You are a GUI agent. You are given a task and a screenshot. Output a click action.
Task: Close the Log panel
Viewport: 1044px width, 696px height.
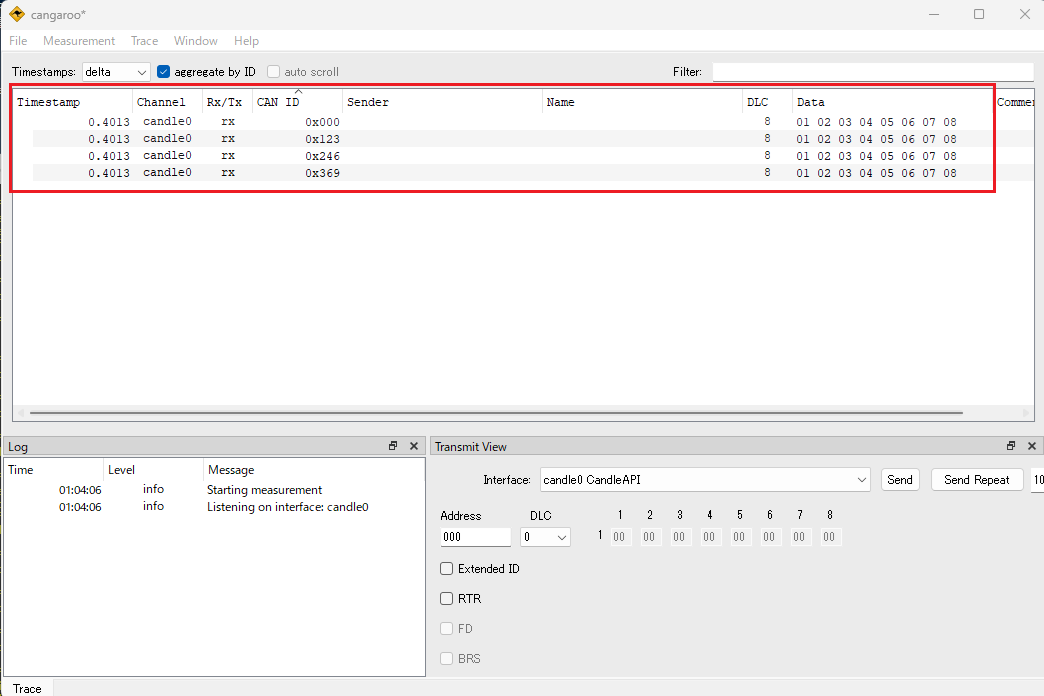click(413, 446)
